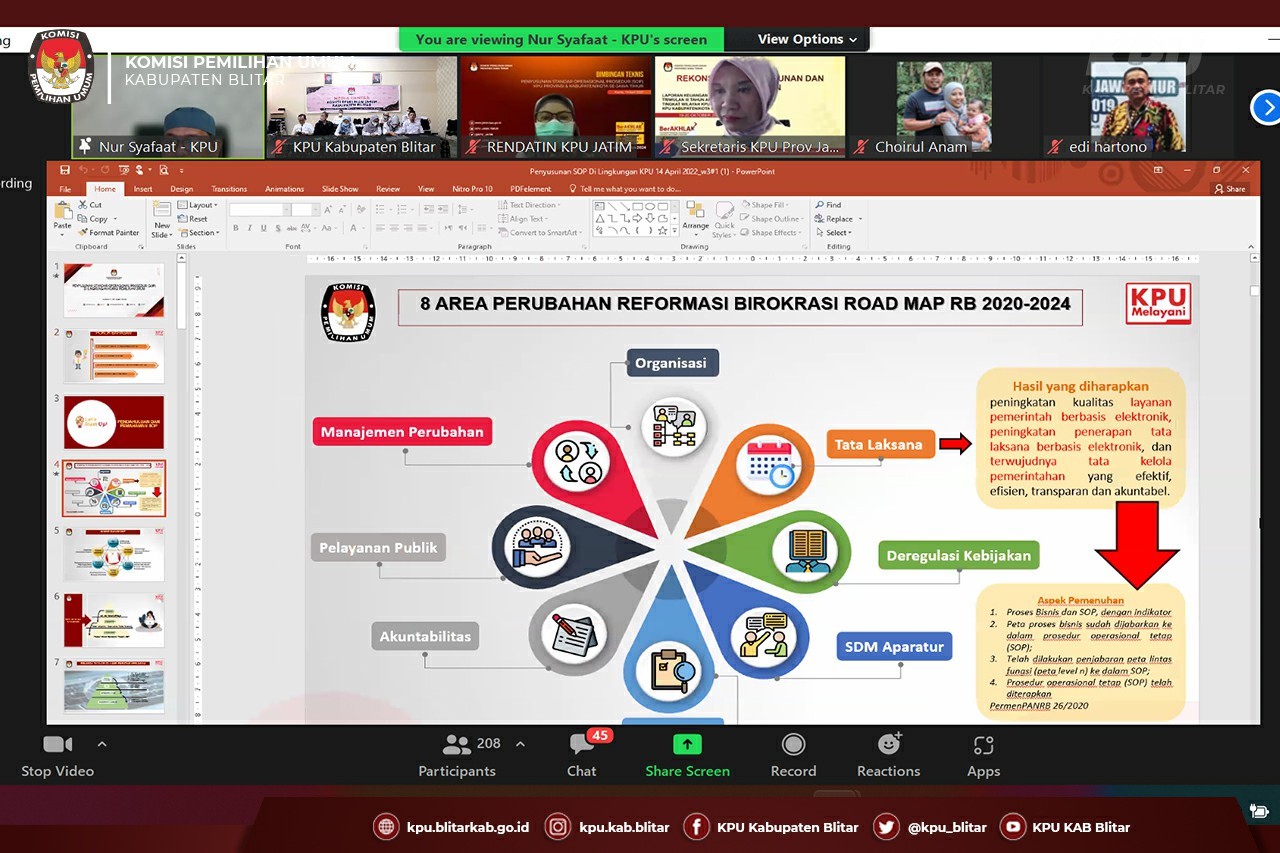
Task: Click the Share button in PowerPoint
Action: (1230, 189)
